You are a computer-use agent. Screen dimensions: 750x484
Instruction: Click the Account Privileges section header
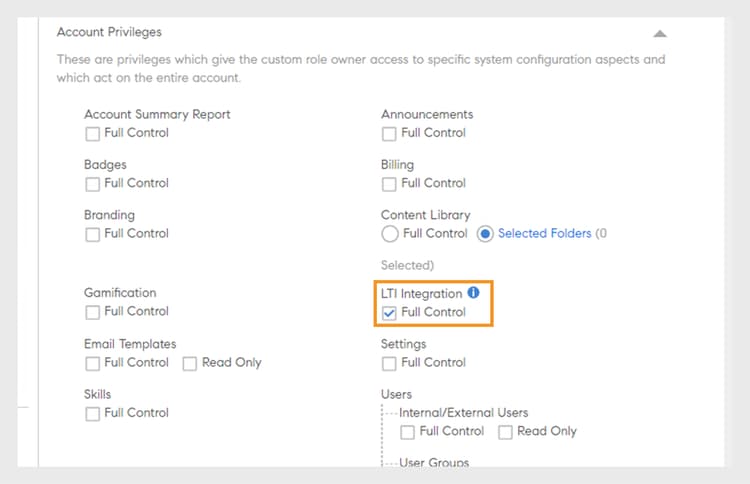coord(109,32)
